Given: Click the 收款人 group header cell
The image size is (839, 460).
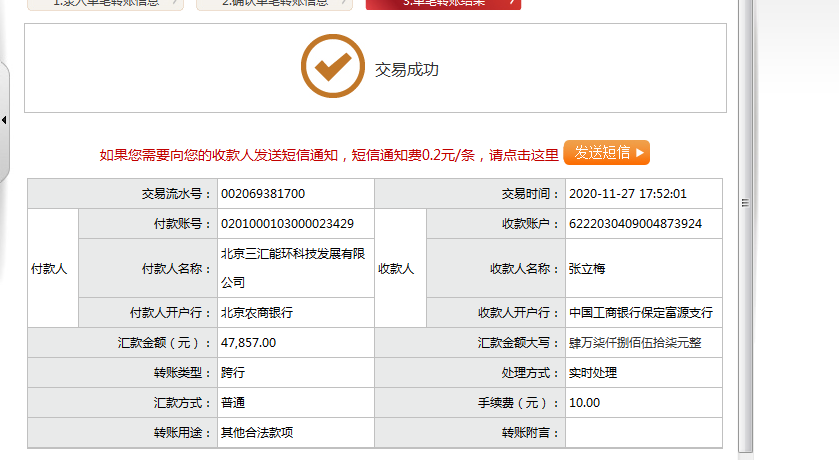Looking at the screenshot, I should [400, 268].
